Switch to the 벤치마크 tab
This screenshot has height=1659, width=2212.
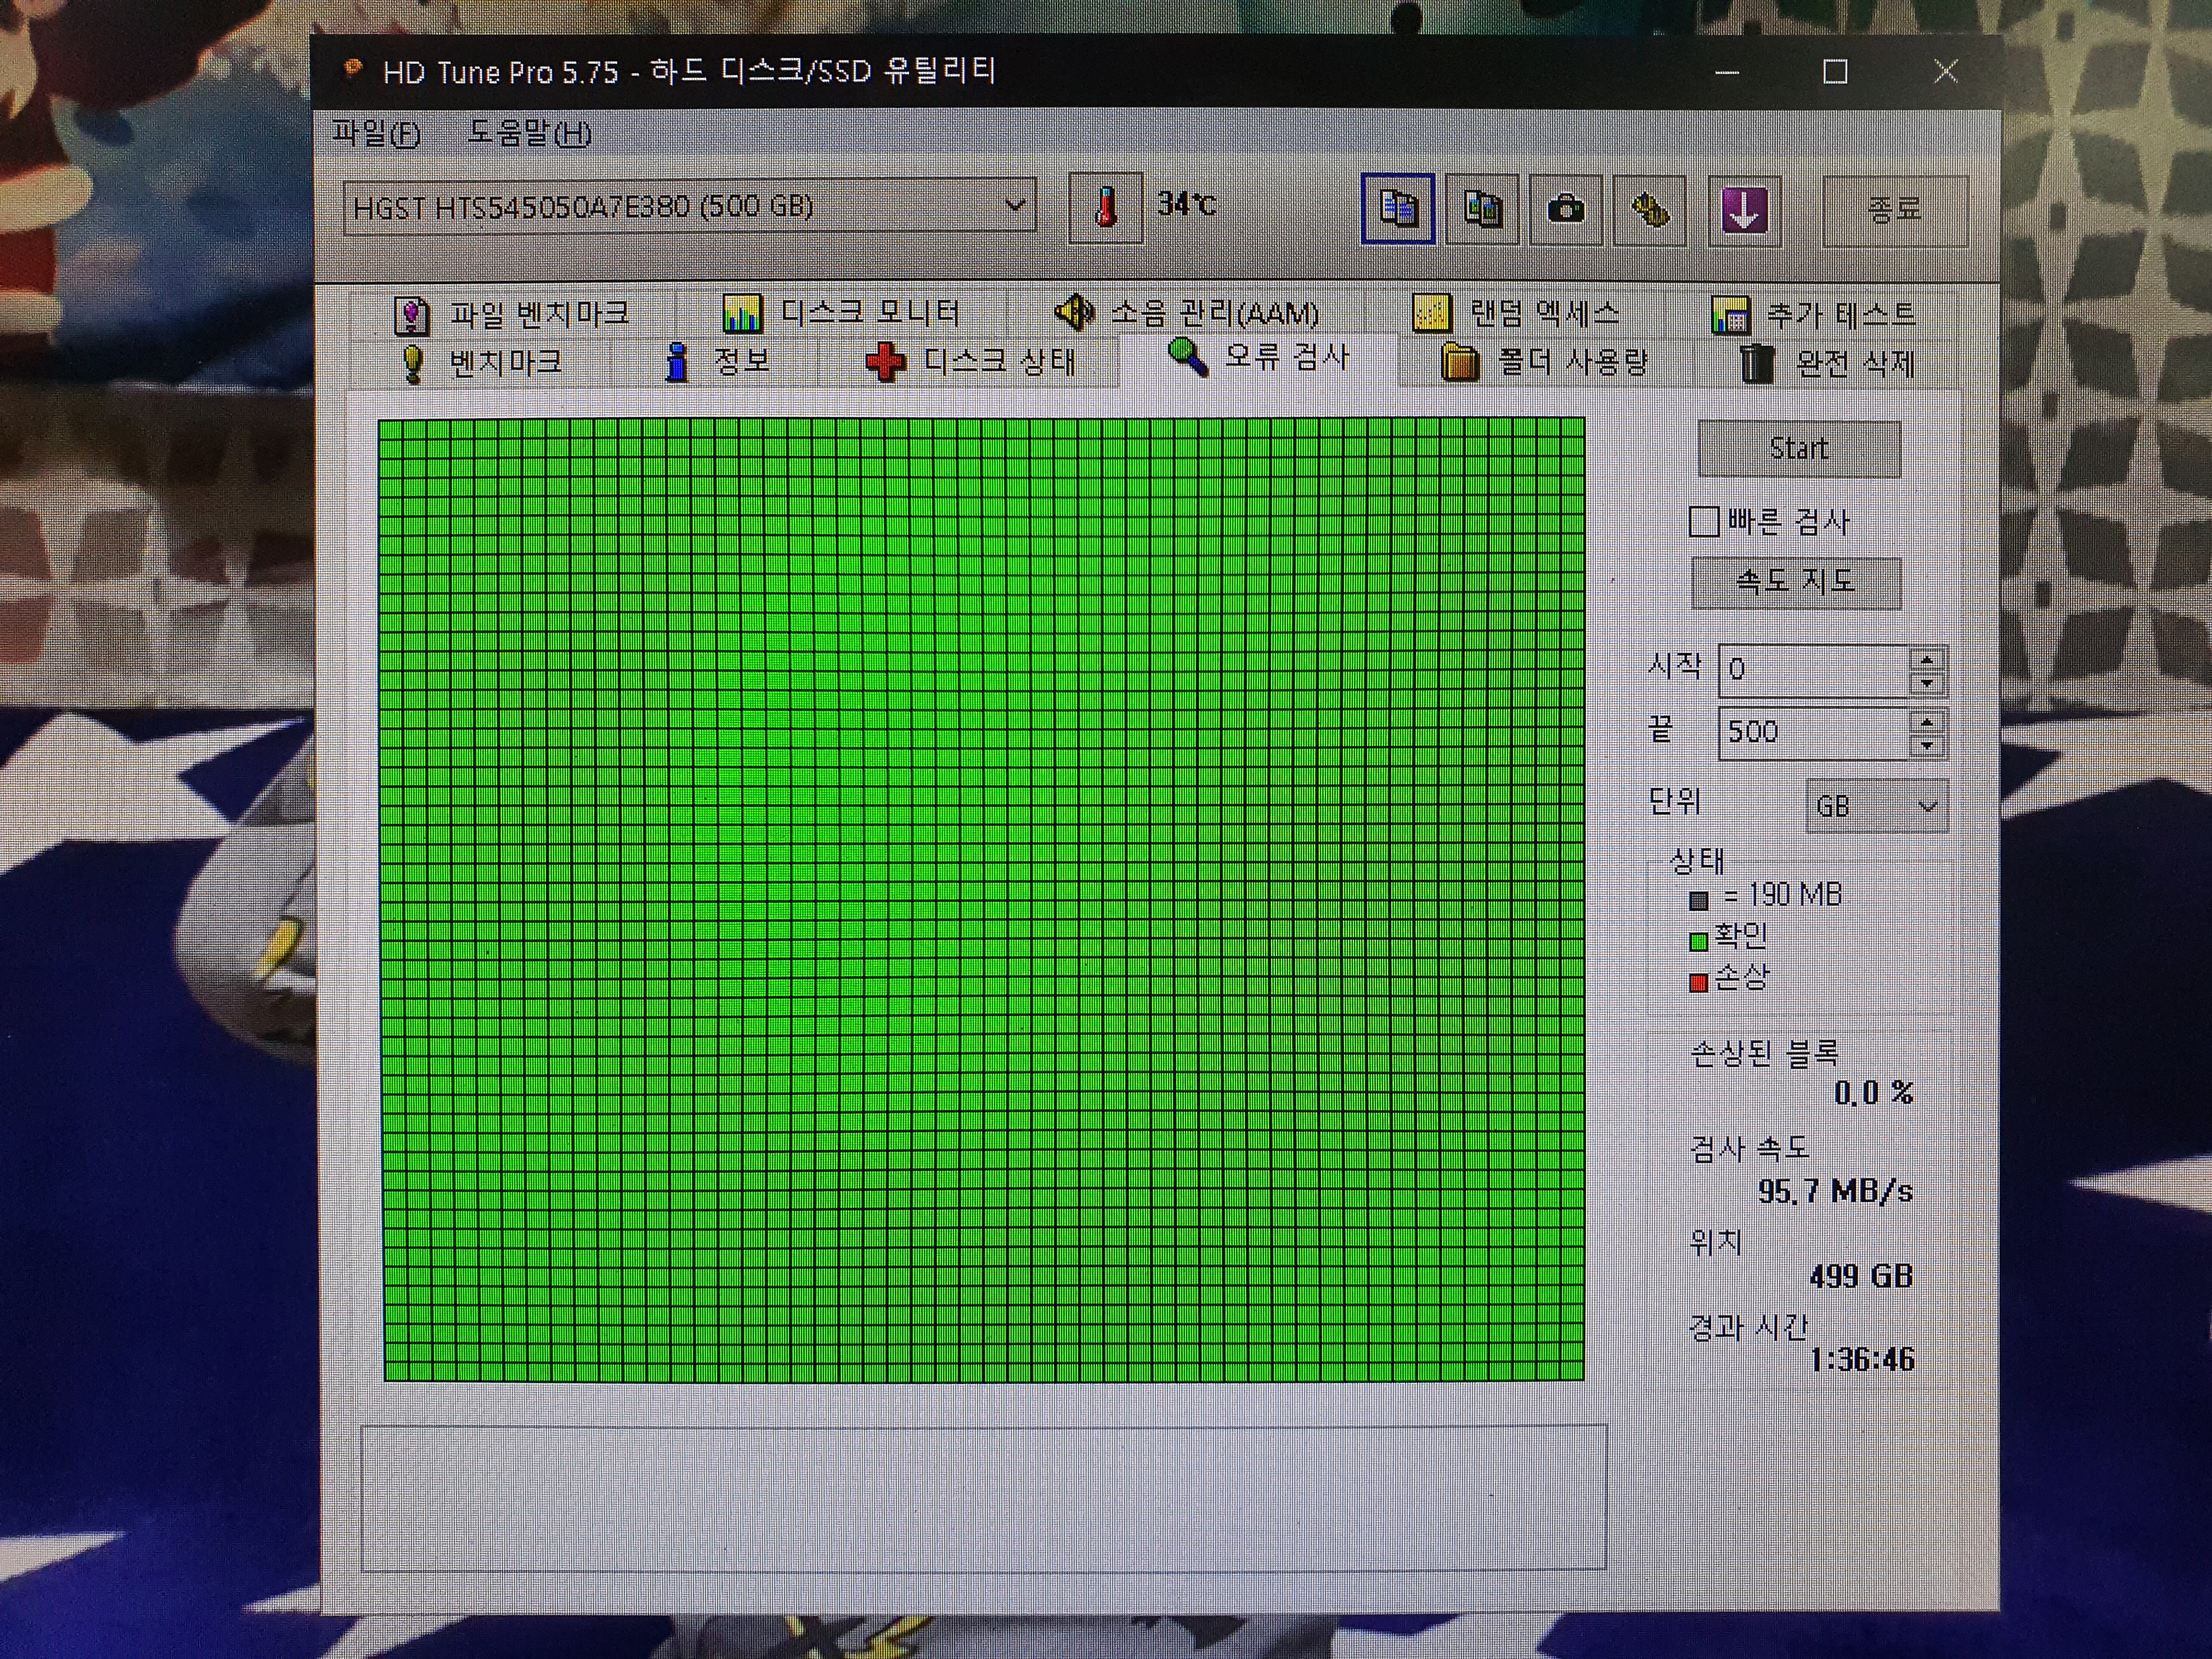click(x=480, y=363)
